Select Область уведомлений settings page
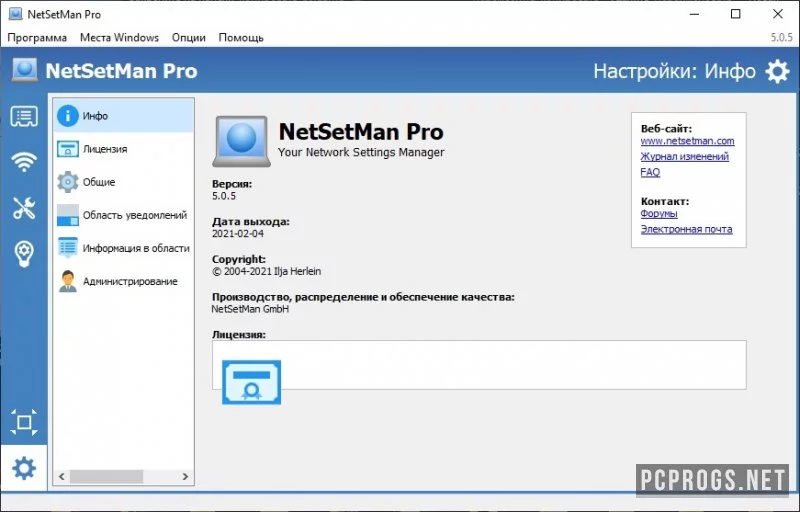 tap(123, 215)
